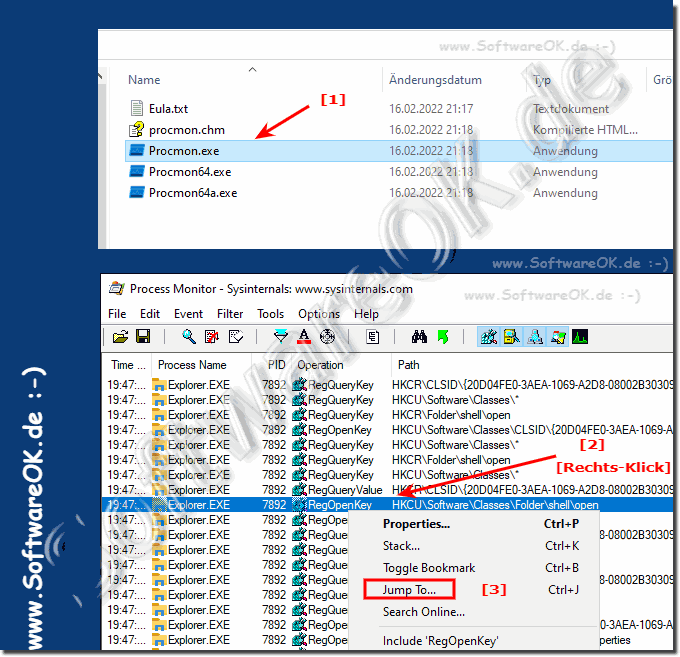Open the File menu in Process Monitor
This screenshot has height=657, width=680.
click(117, 314)
